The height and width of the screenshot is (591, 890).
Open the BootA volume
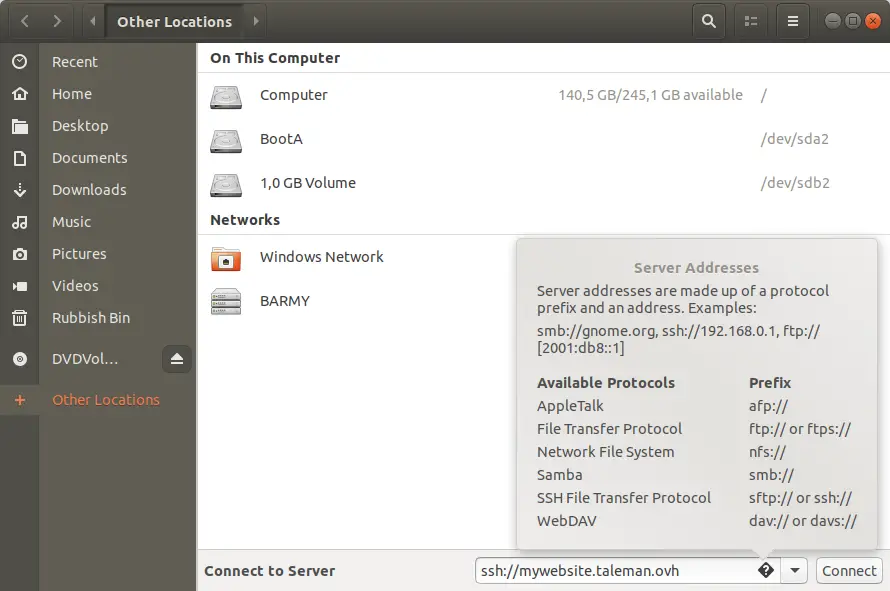281,140
